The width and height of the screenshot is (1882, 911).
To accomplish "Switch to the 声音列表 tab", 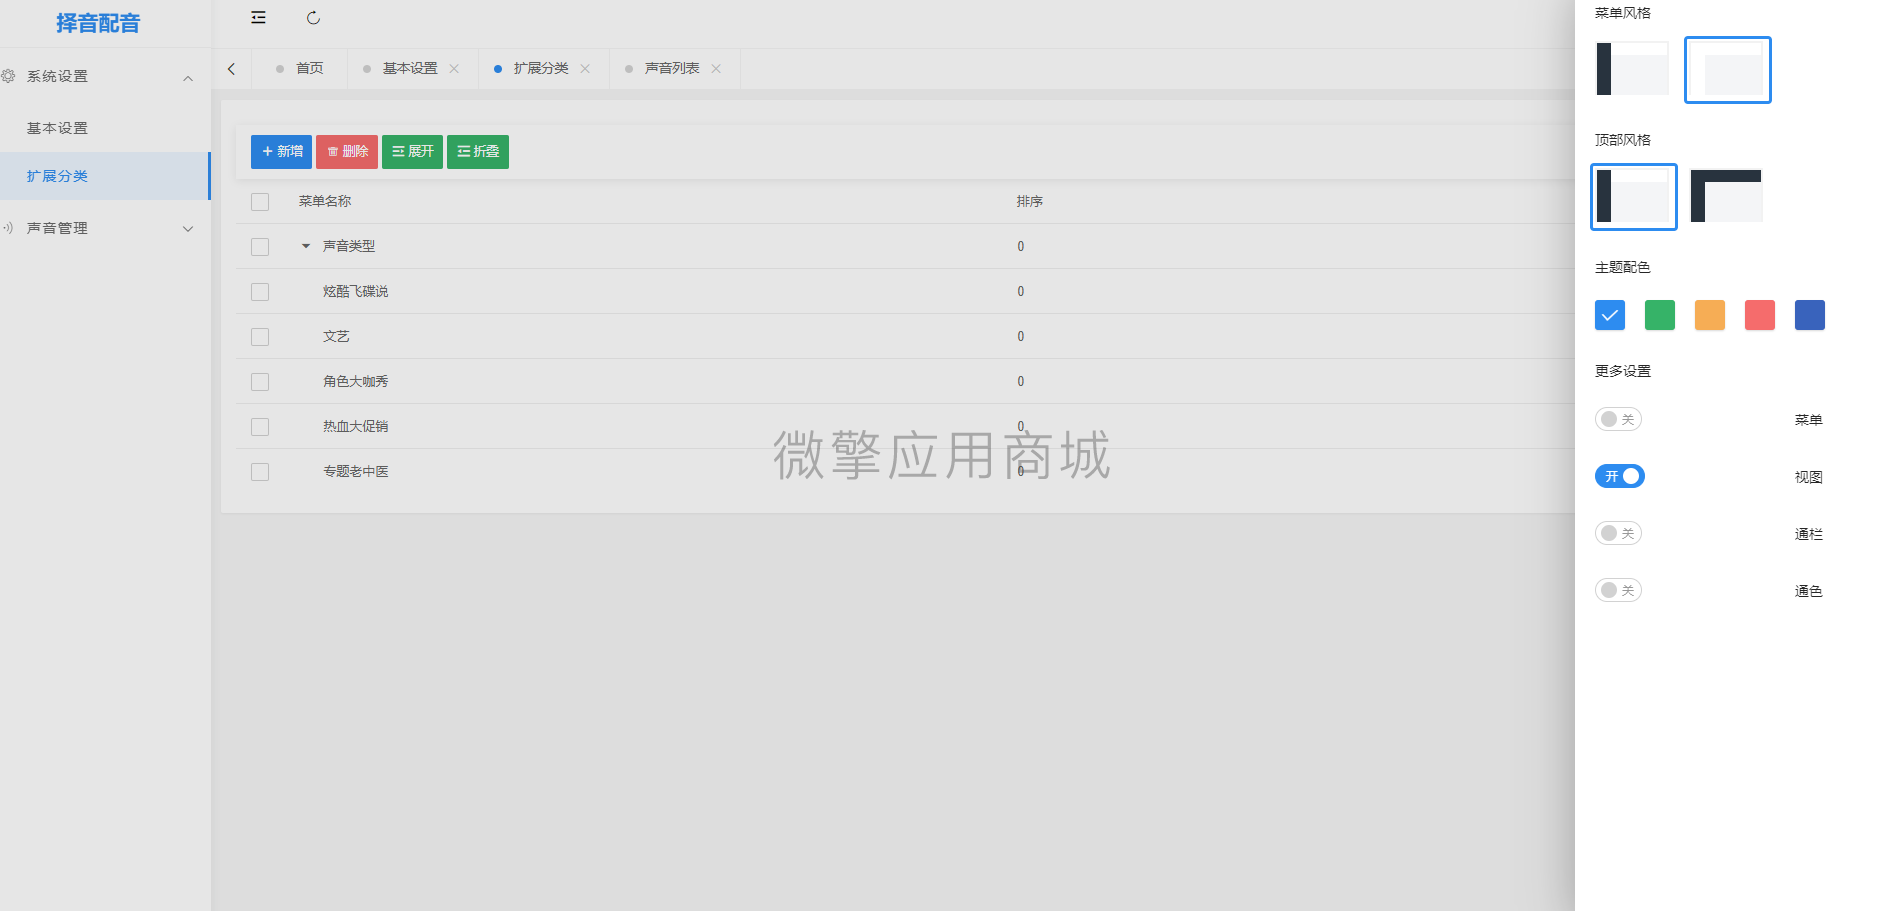I will click(x=668, y=68).
